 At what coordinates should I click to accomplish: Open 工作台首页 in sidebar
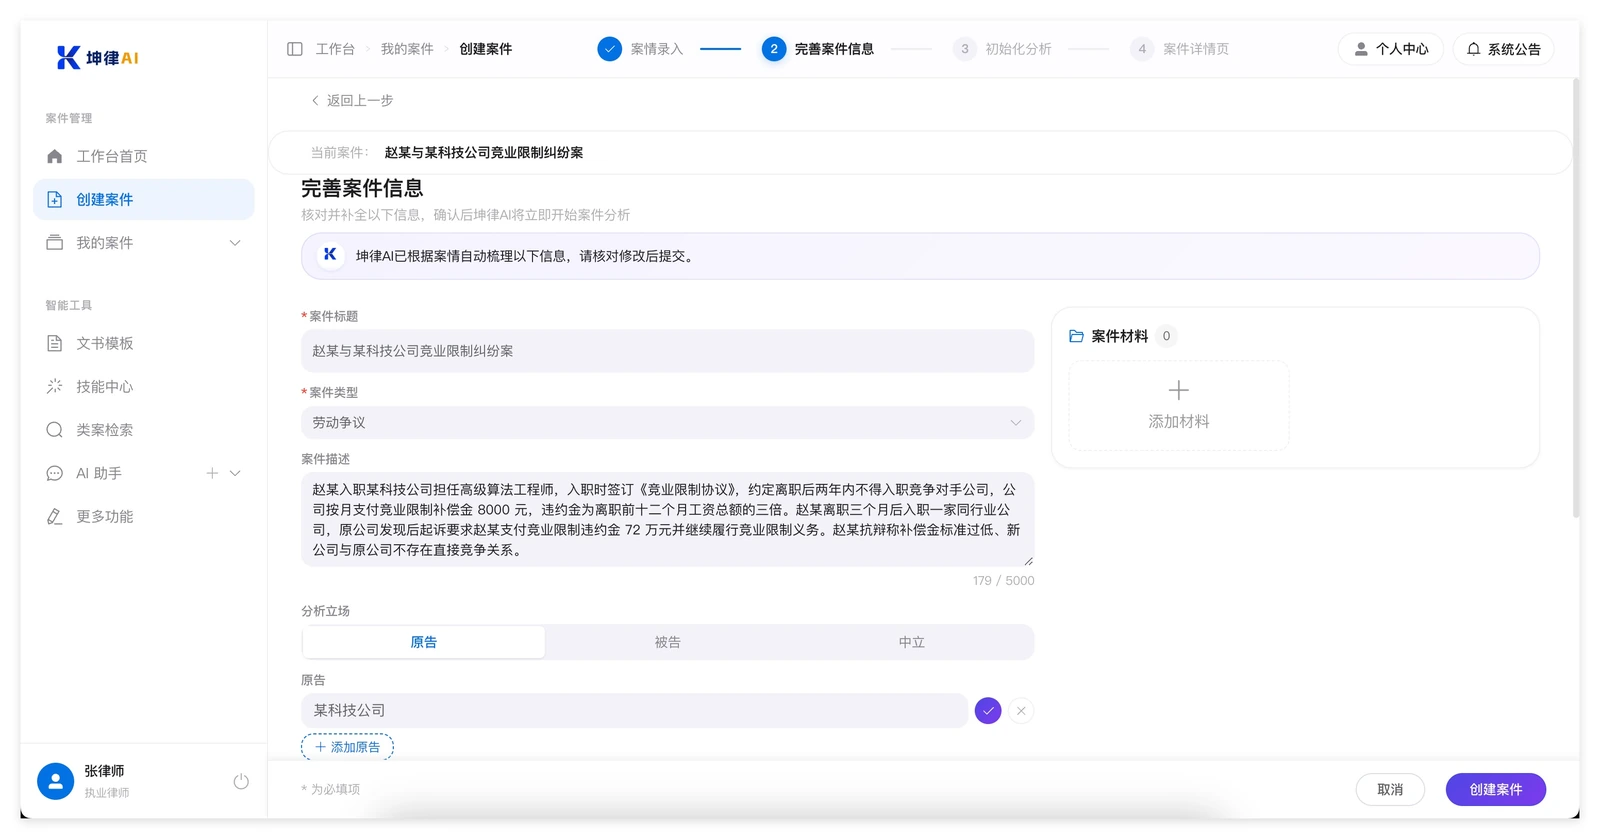pos(144,156)
